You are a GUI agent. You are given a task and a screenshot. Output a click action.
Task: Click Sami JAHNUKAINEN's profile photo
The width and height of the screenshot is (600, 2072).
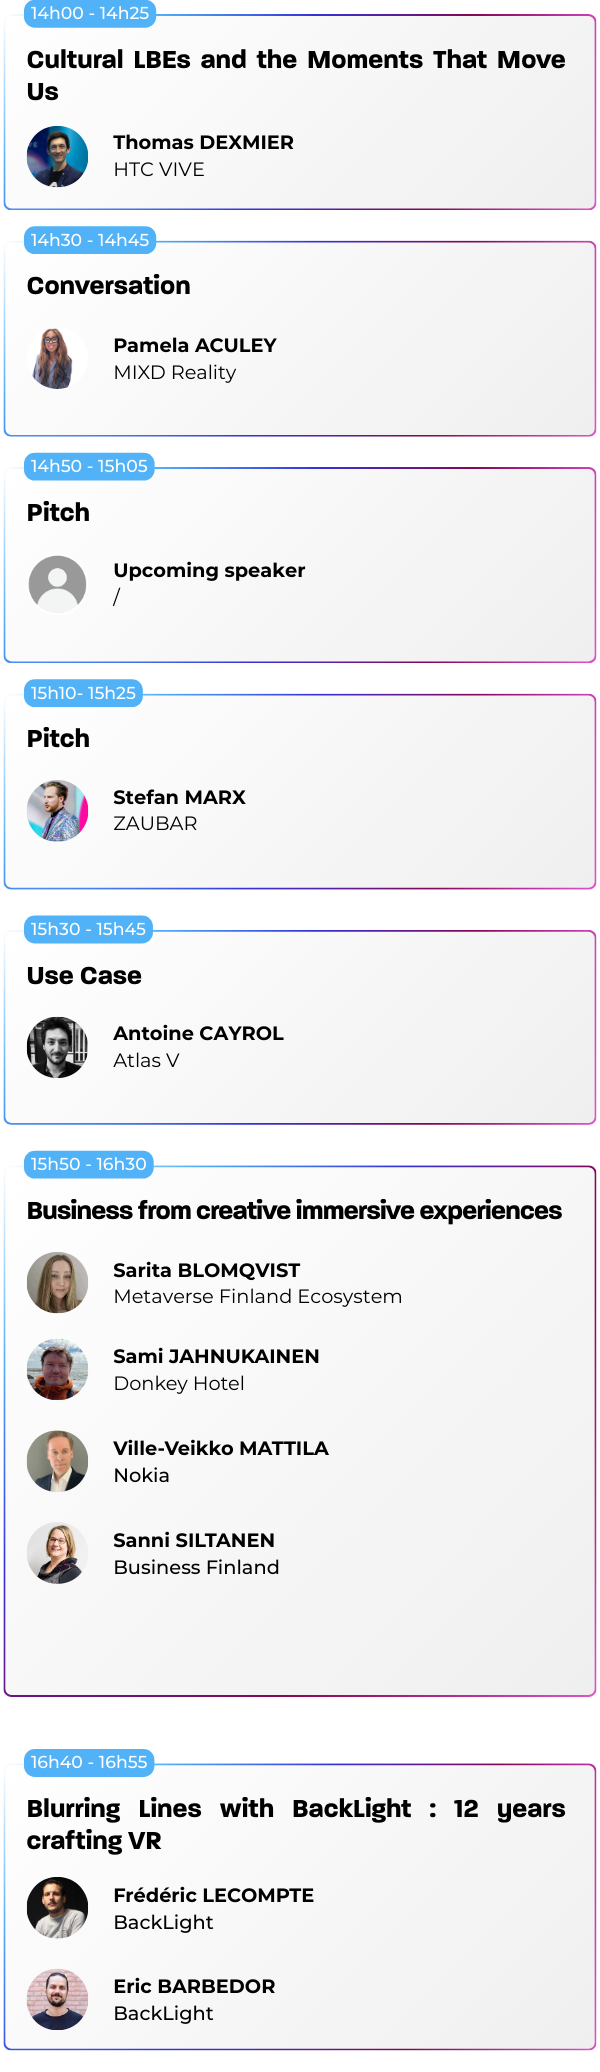tap(57, 1369)
